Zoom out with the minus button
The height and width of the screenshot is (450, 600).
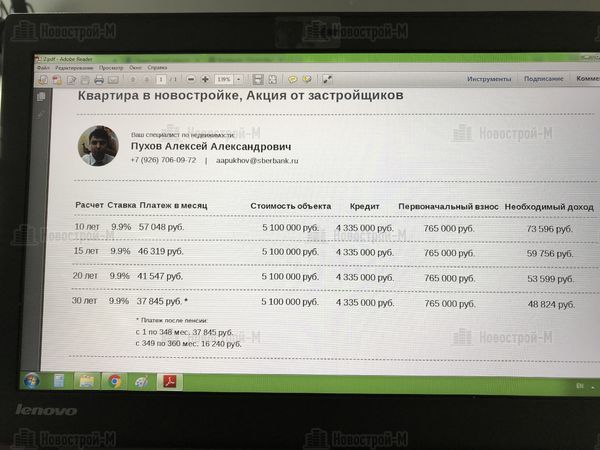pos(190,79)
